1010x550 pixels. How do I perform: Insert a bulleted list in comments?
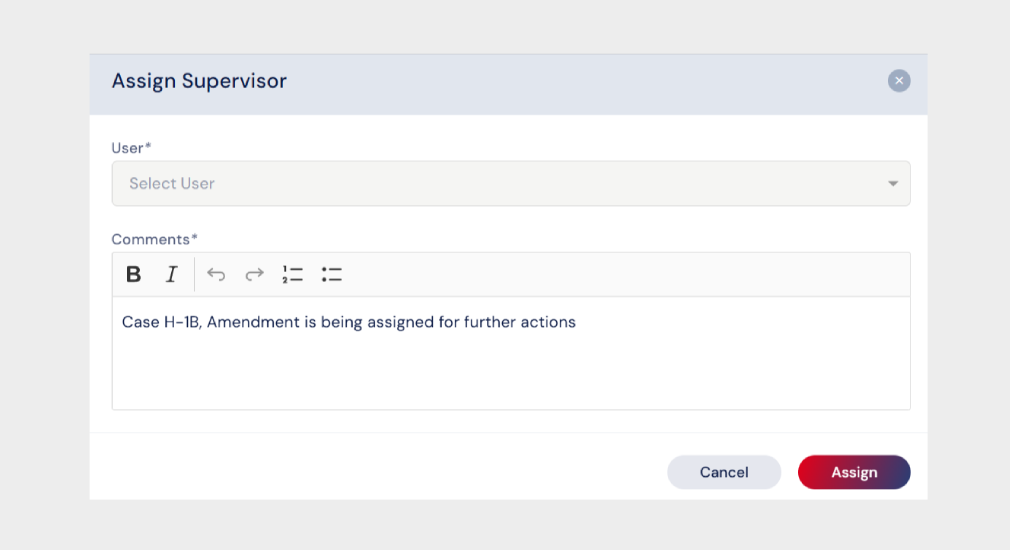pyautogui.click(x=332, y=274)
